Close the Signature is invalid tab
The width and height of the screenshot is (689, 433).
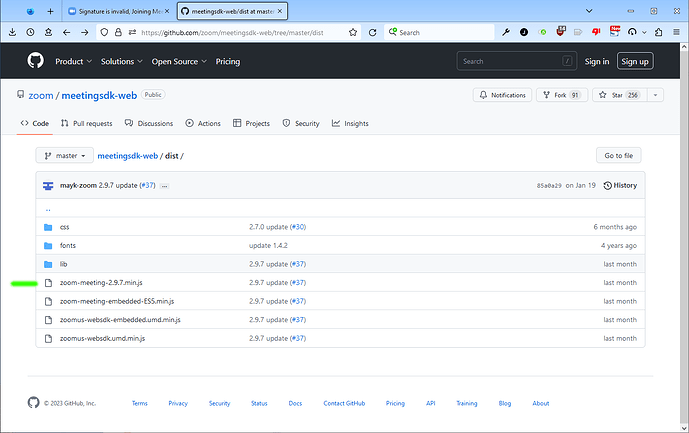(167, 11)
